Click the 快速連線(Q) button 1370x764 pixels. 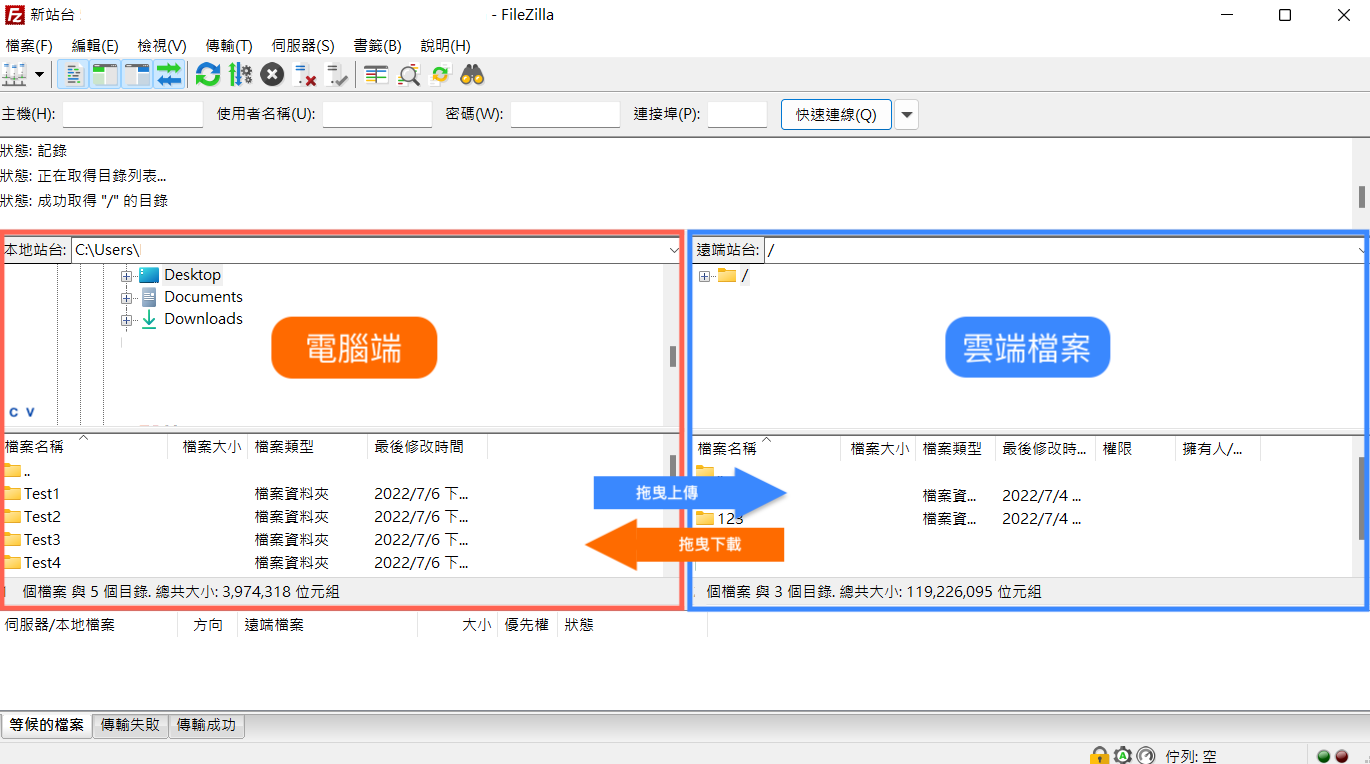836,114
